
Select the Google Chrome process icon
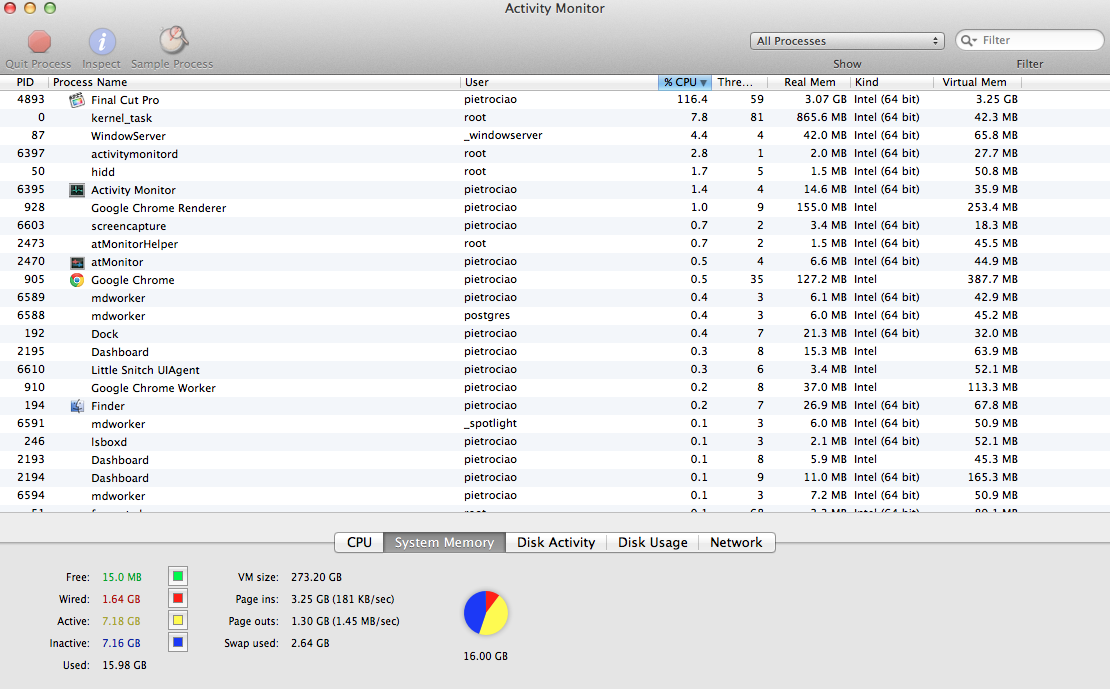76,280
